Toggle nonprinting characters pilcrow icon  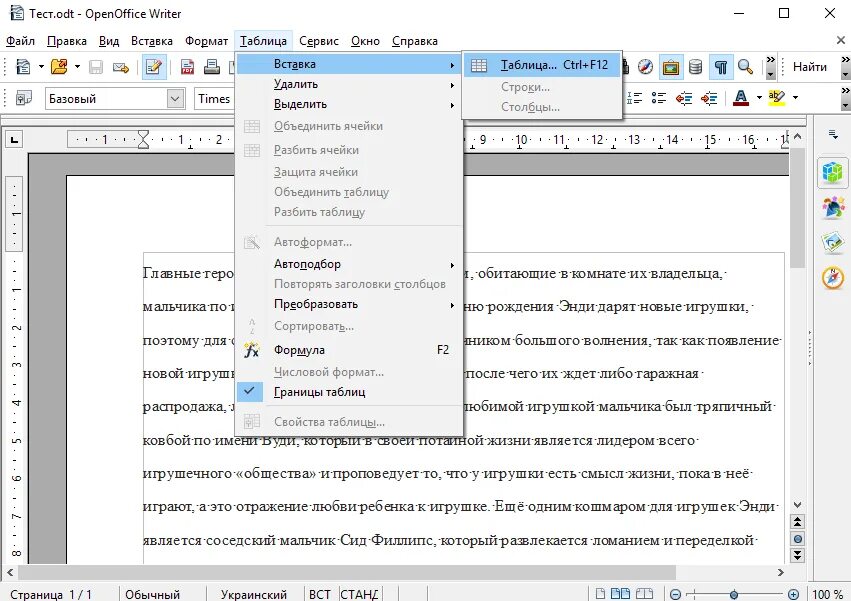(x=721, y=67)
